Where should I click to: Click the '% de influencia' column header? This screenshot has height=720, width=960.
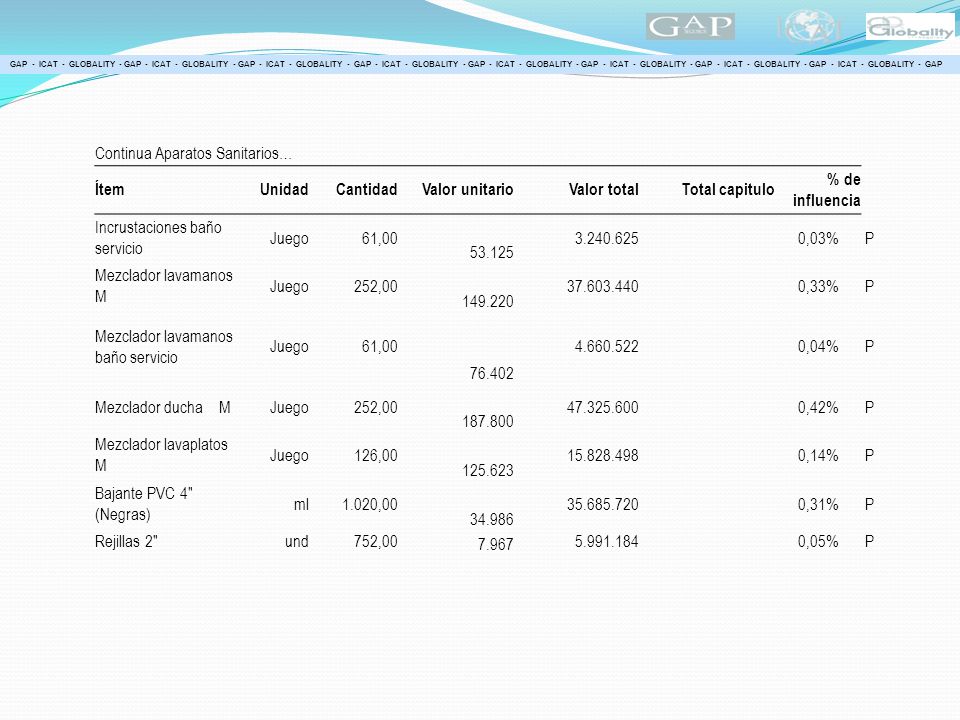click(x=827, y=190)
